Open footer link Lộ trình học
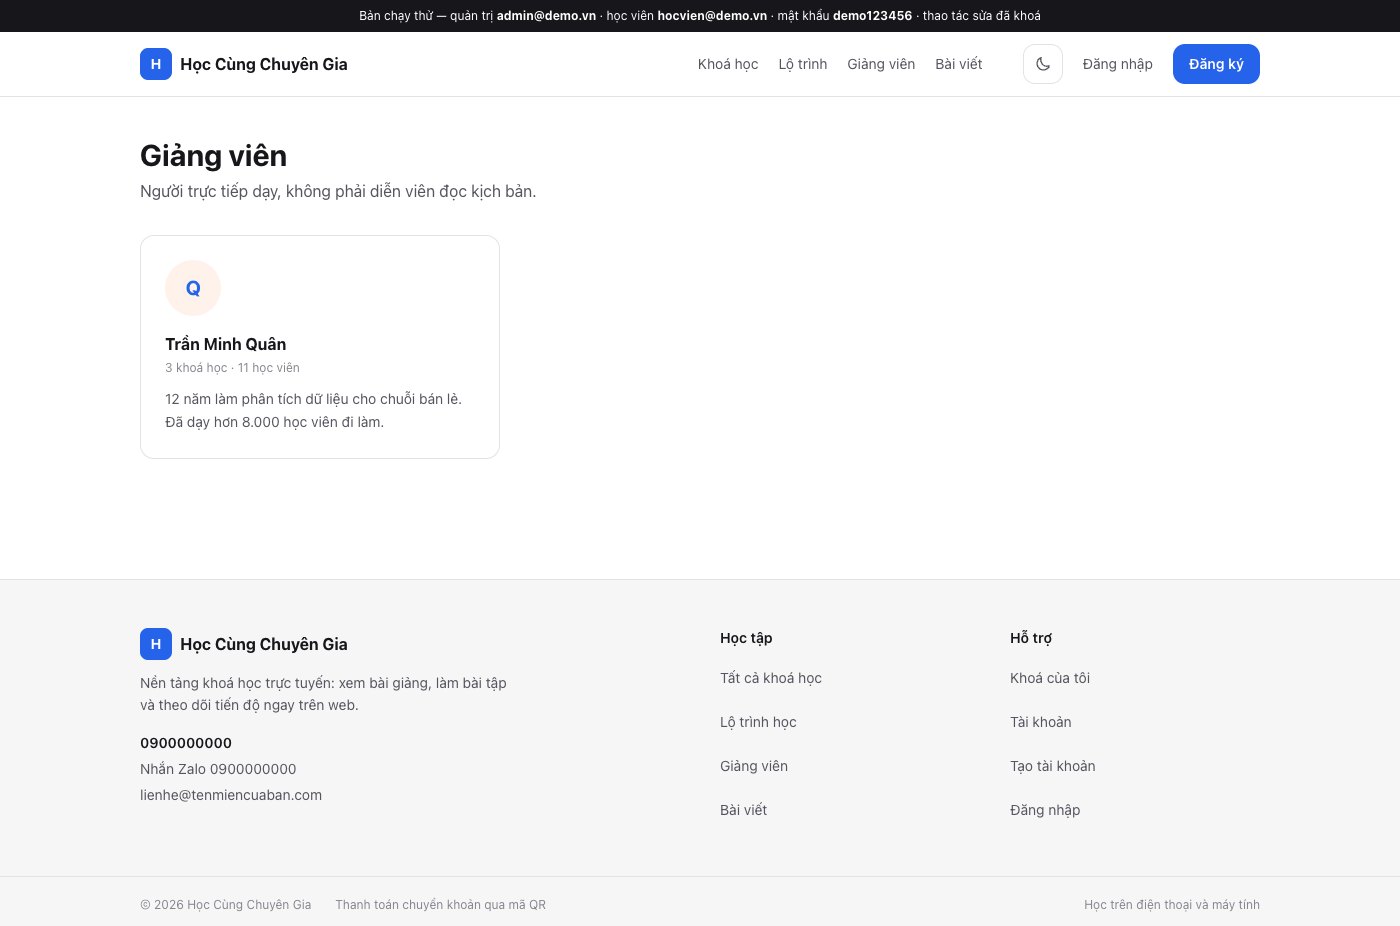1400x926 pixels. [758, 722]
